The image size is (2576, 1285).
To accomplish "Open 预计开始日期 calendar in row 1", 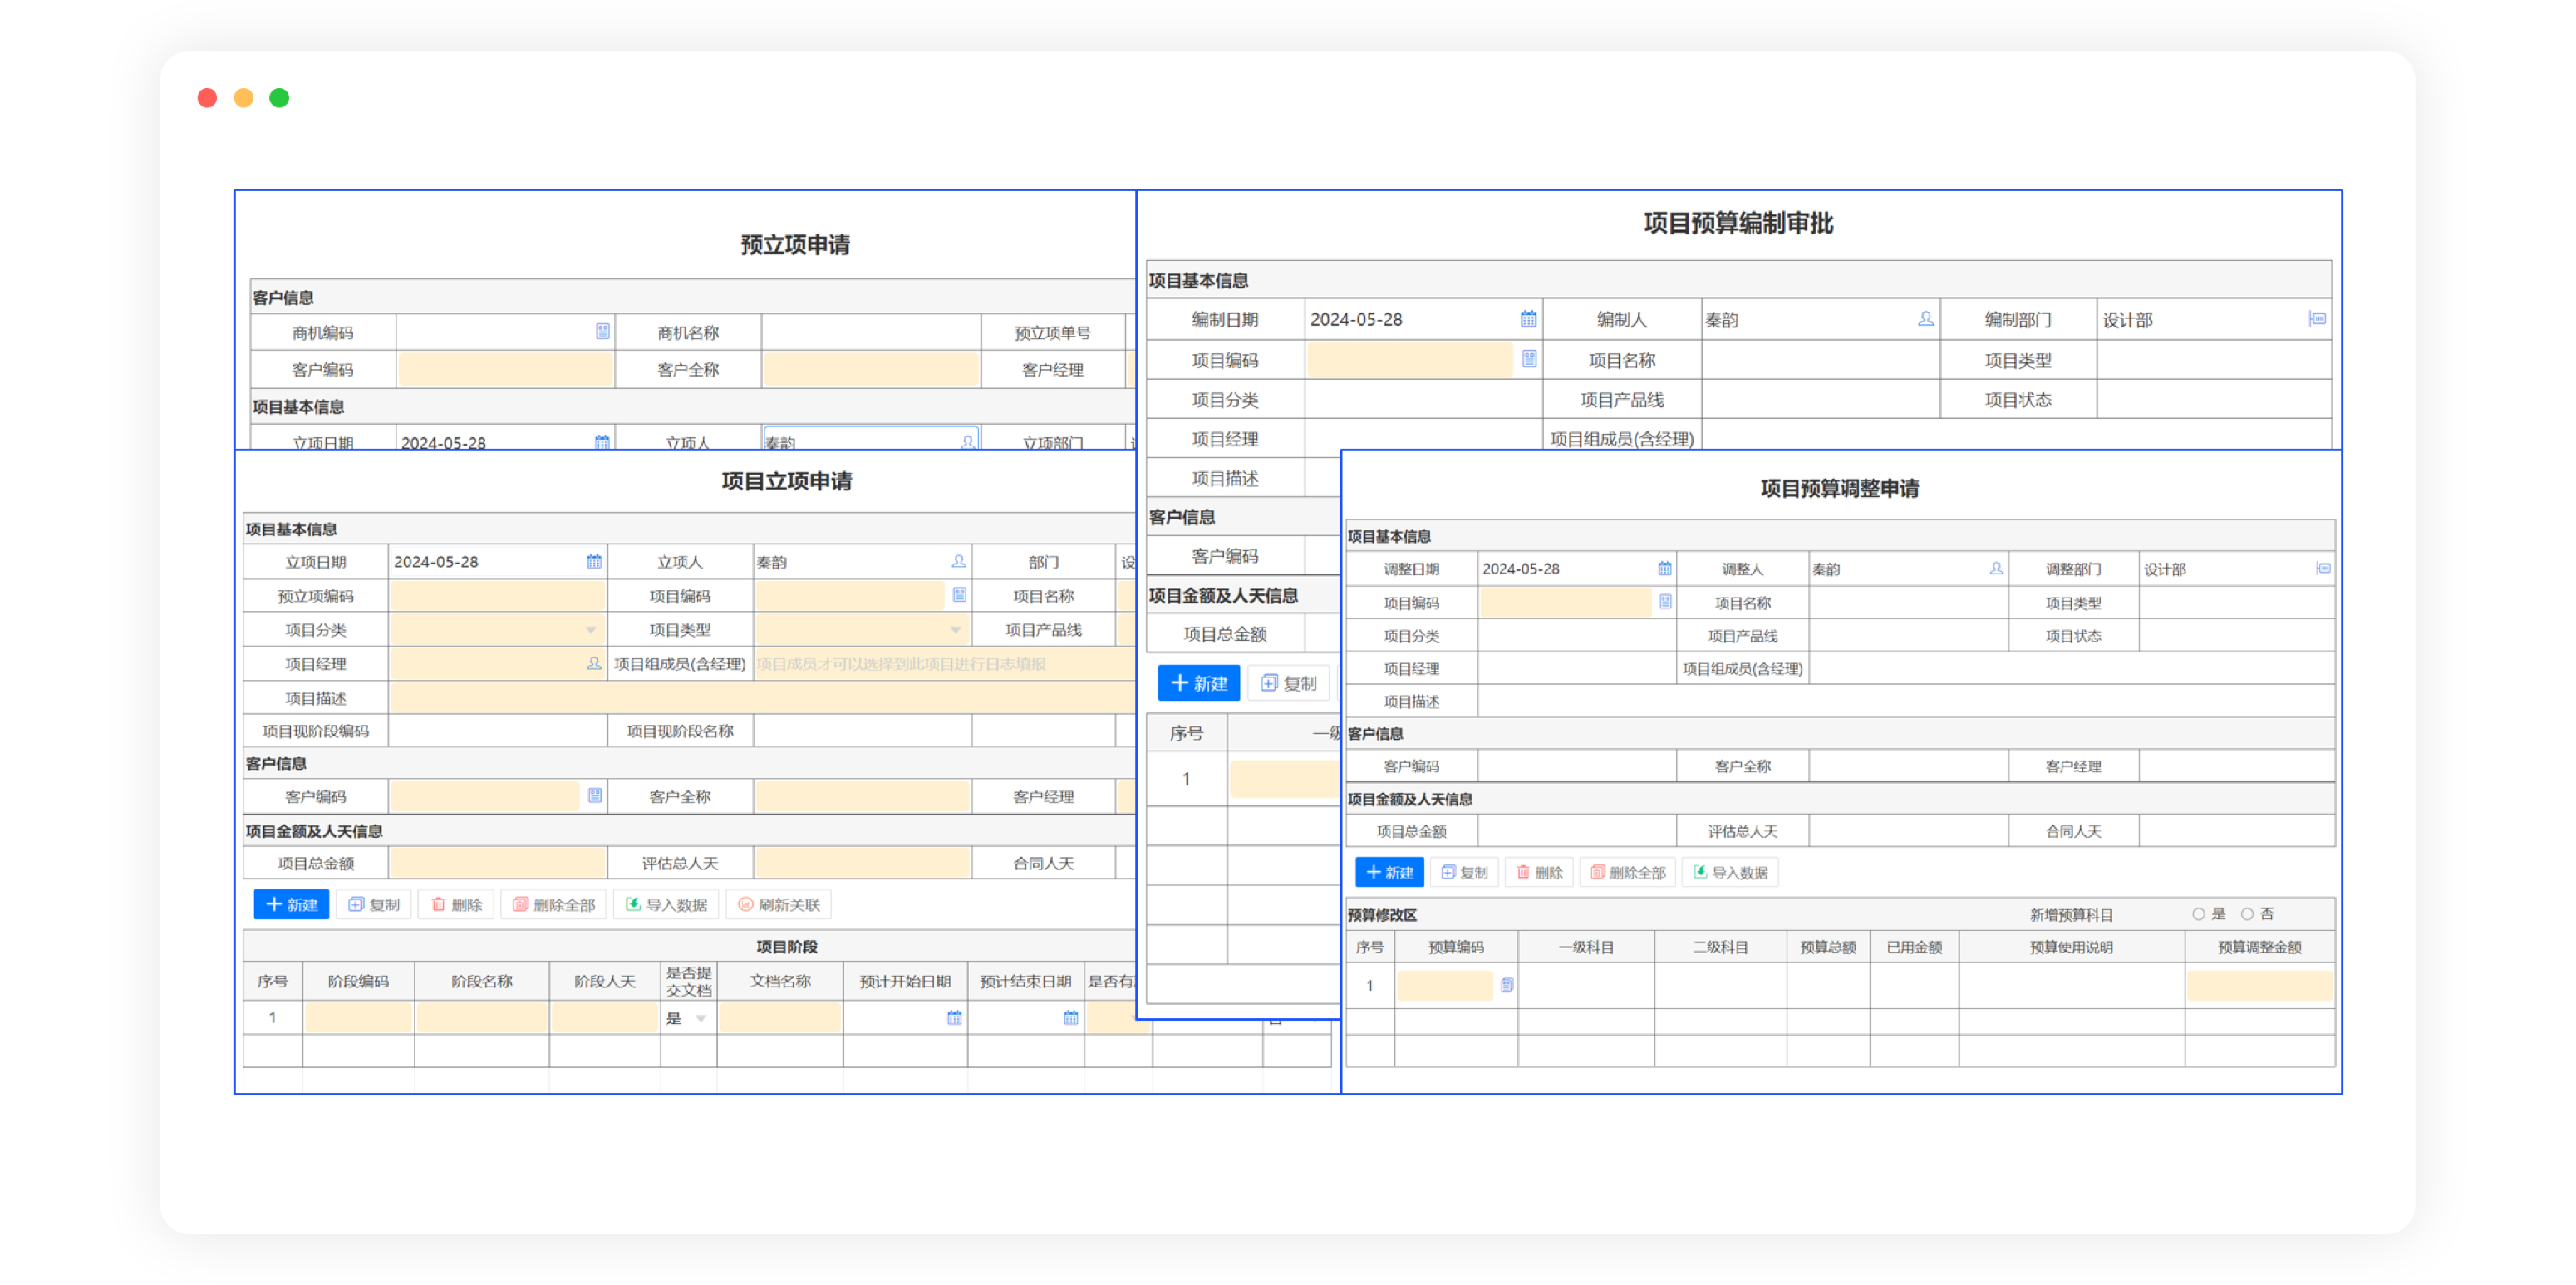I will tap(954, 1017).
